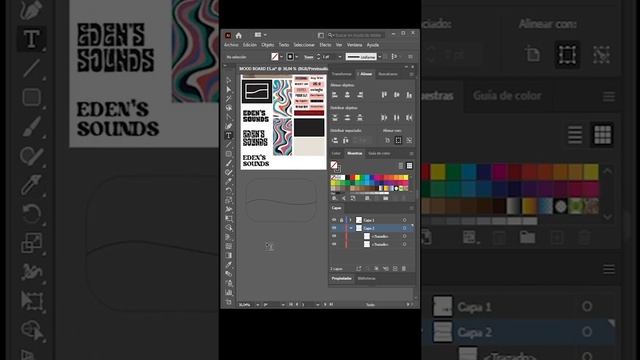Open Archivo menu
The image size is (640, 360).
tap(231, 45)
